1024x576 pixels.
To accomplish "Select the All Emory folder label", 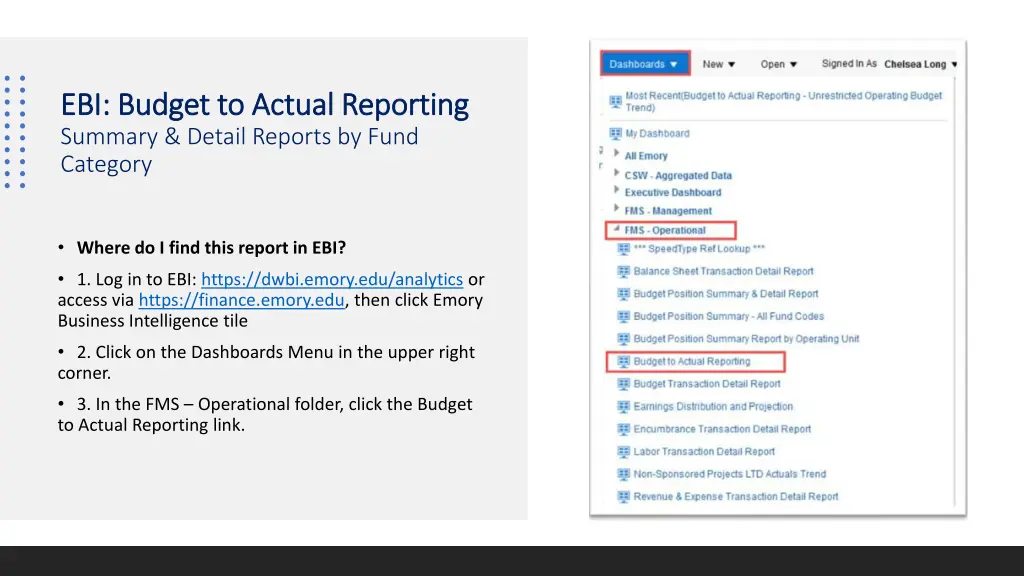I will 646,156.
